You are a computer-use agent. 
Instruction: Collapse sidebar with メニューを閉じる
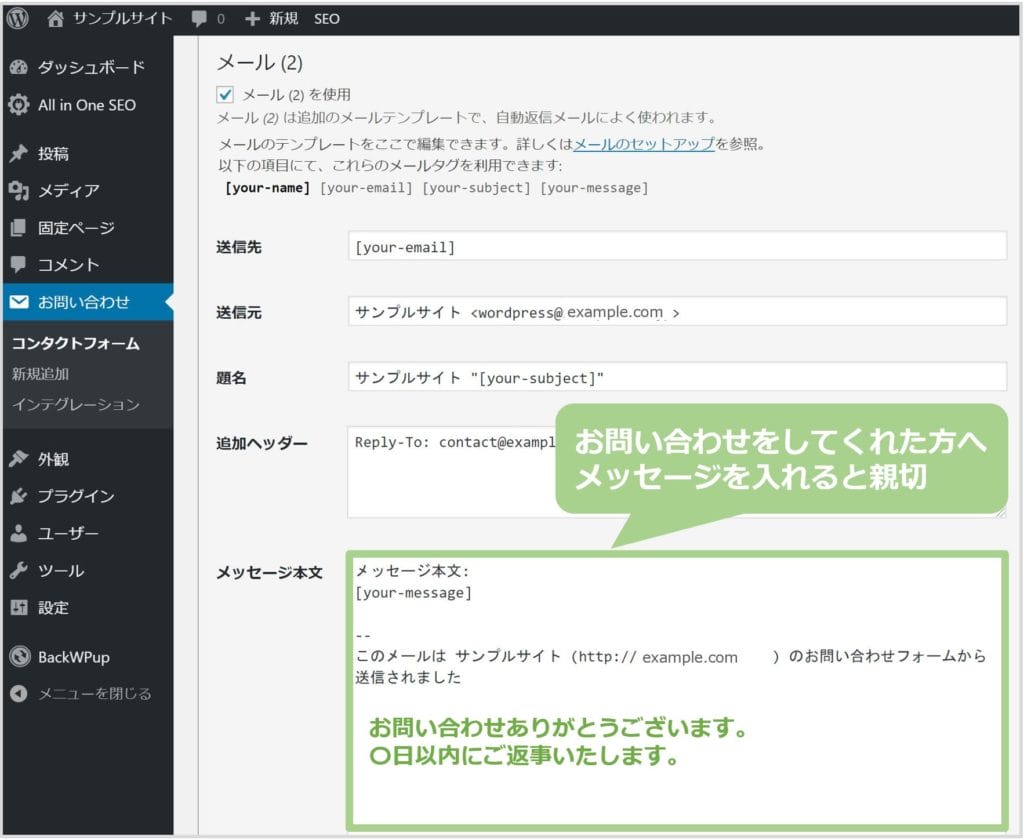click(94, 694)
